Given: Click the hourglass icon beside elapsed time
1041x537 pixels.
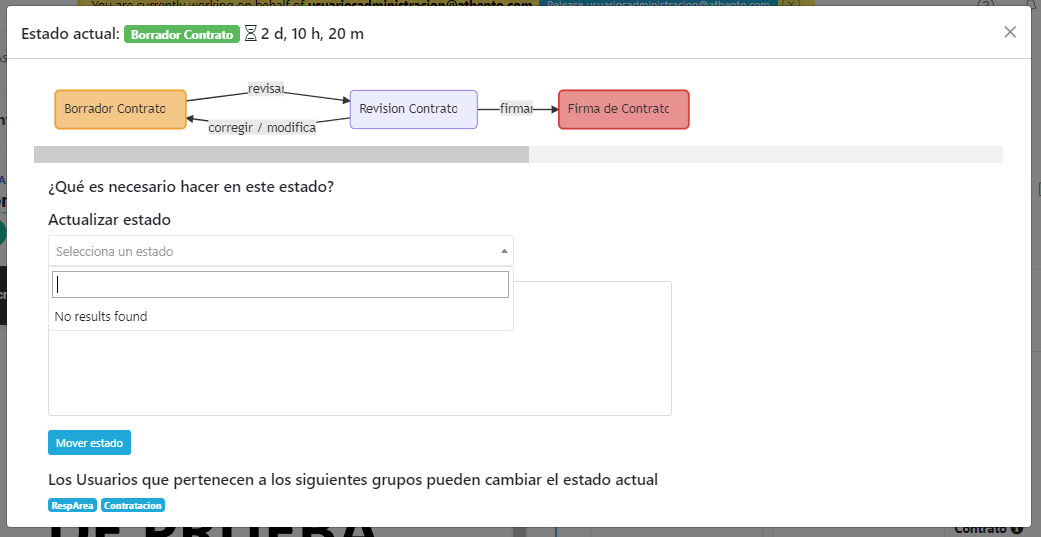Looking at the screenshot, I should coord(250,34).
